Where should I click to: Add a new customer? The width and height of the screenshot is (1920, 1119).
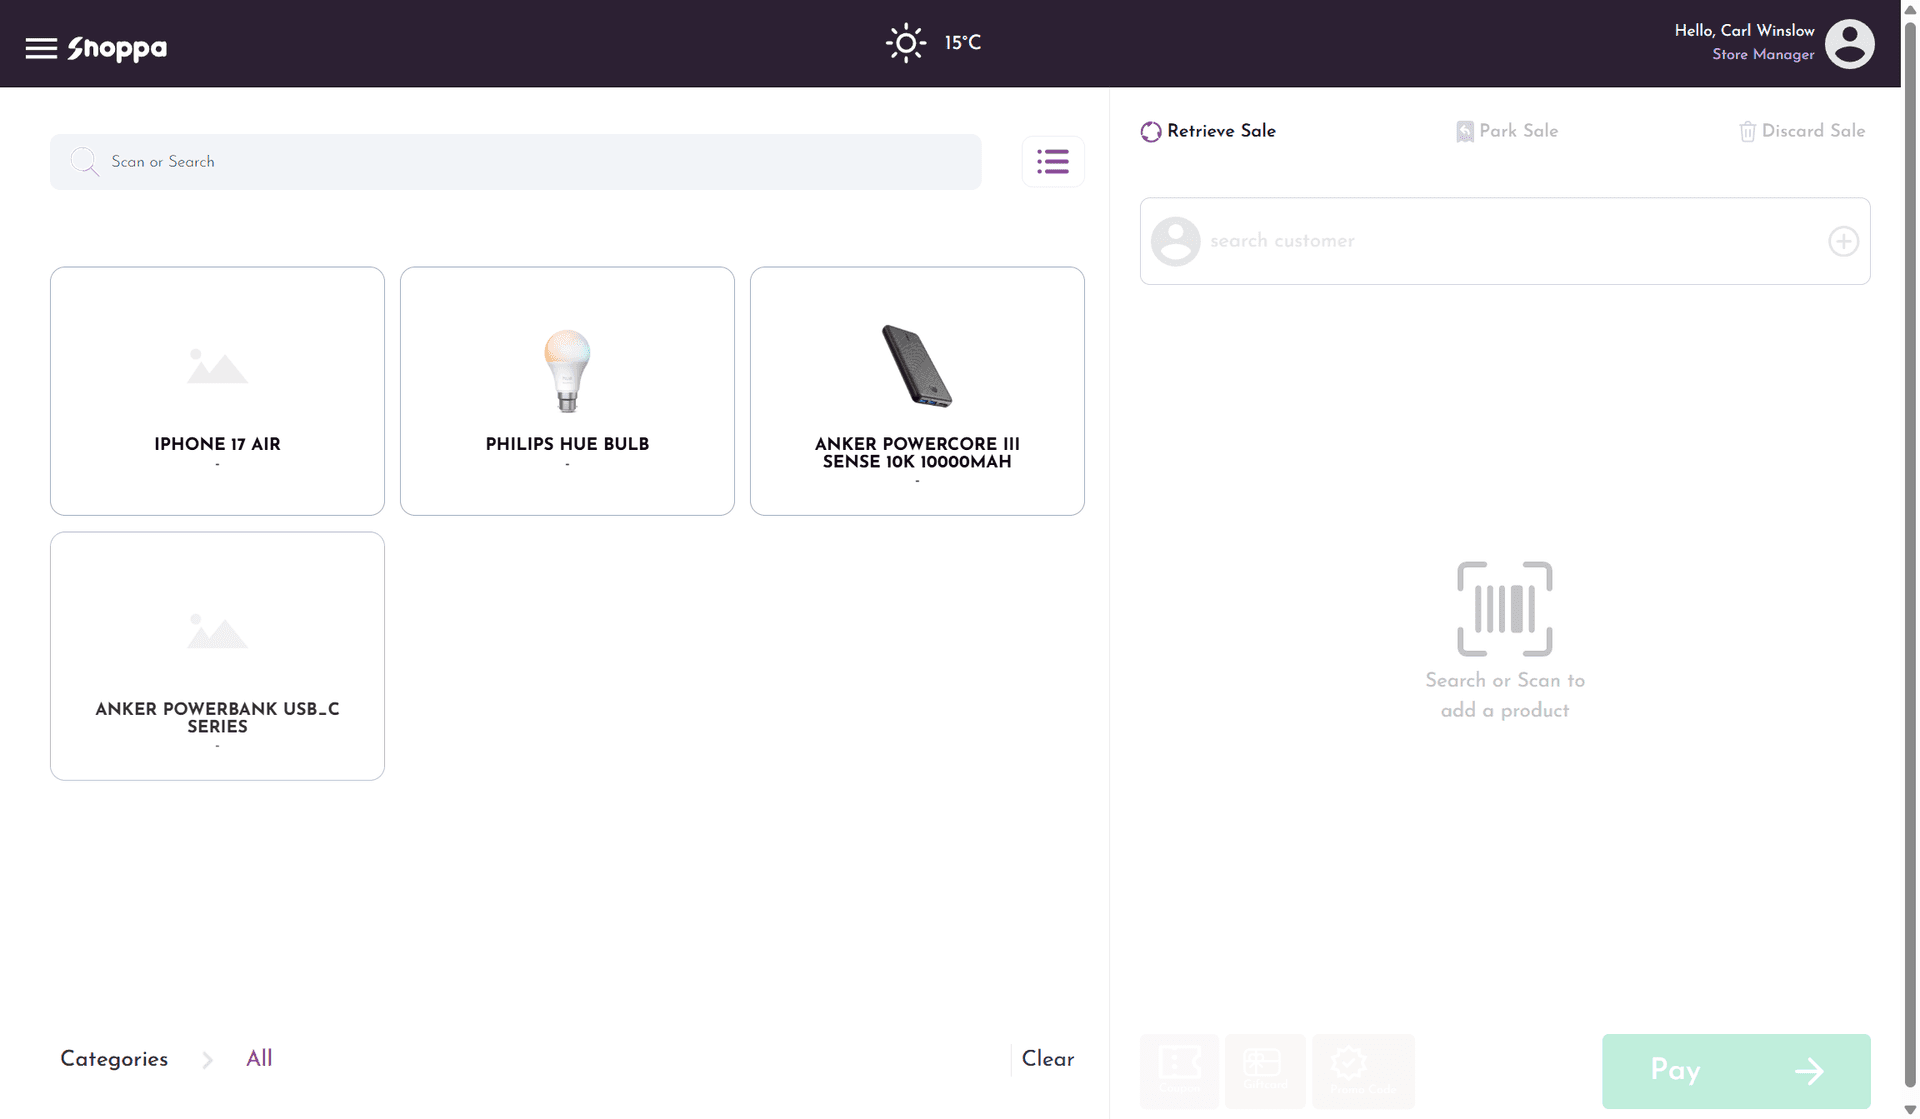pos(1843,241)
